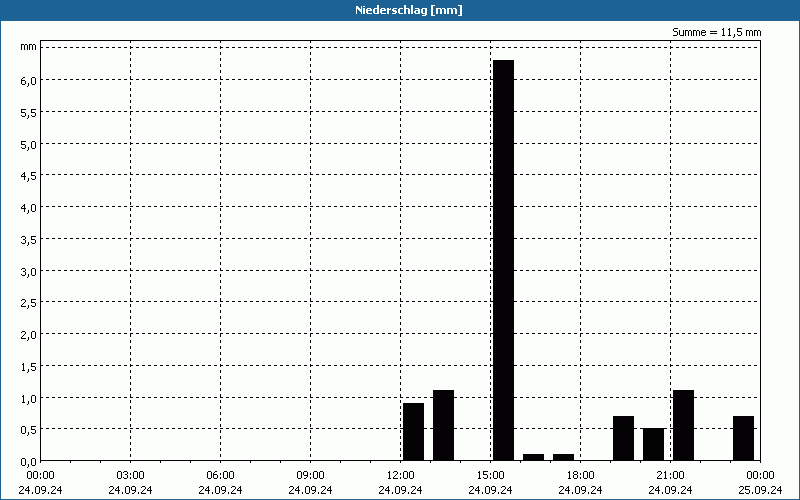Select the tiny bar just before 18:00

563,457
